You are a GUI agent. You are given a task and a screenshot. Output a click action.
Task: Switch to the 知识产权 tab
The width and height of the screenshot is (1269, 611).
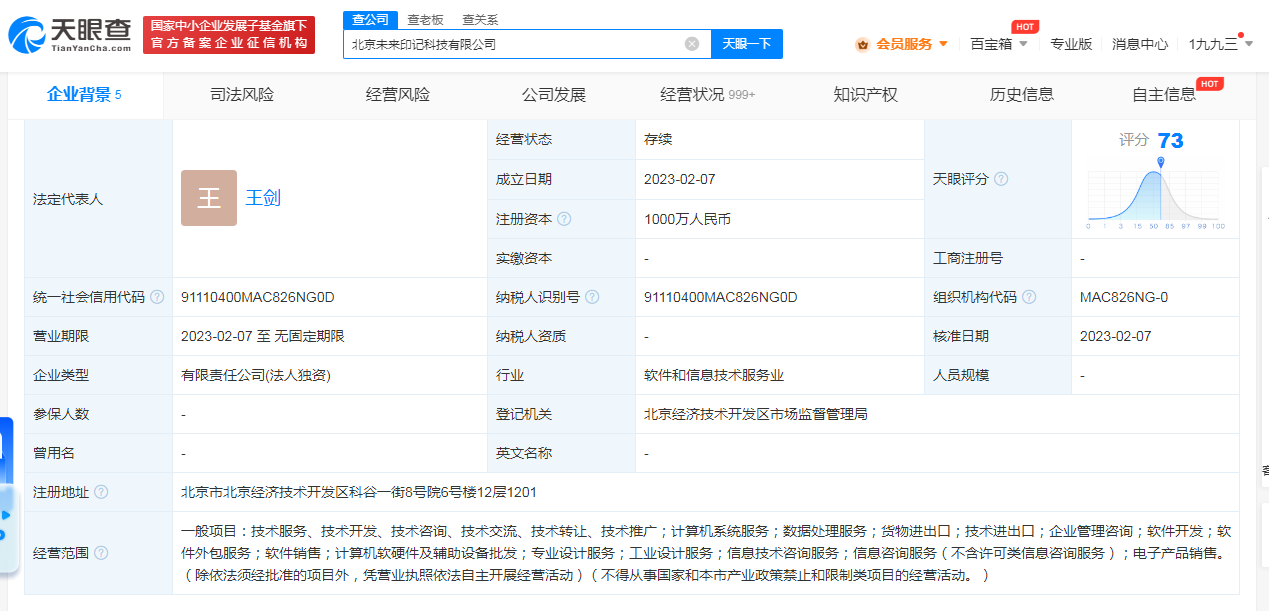865,95
